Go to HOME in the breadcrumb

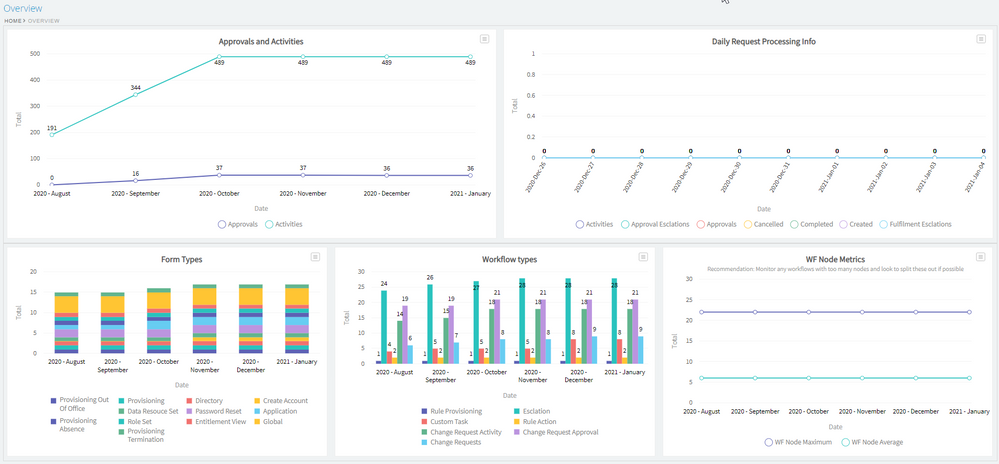pos(12,20)
